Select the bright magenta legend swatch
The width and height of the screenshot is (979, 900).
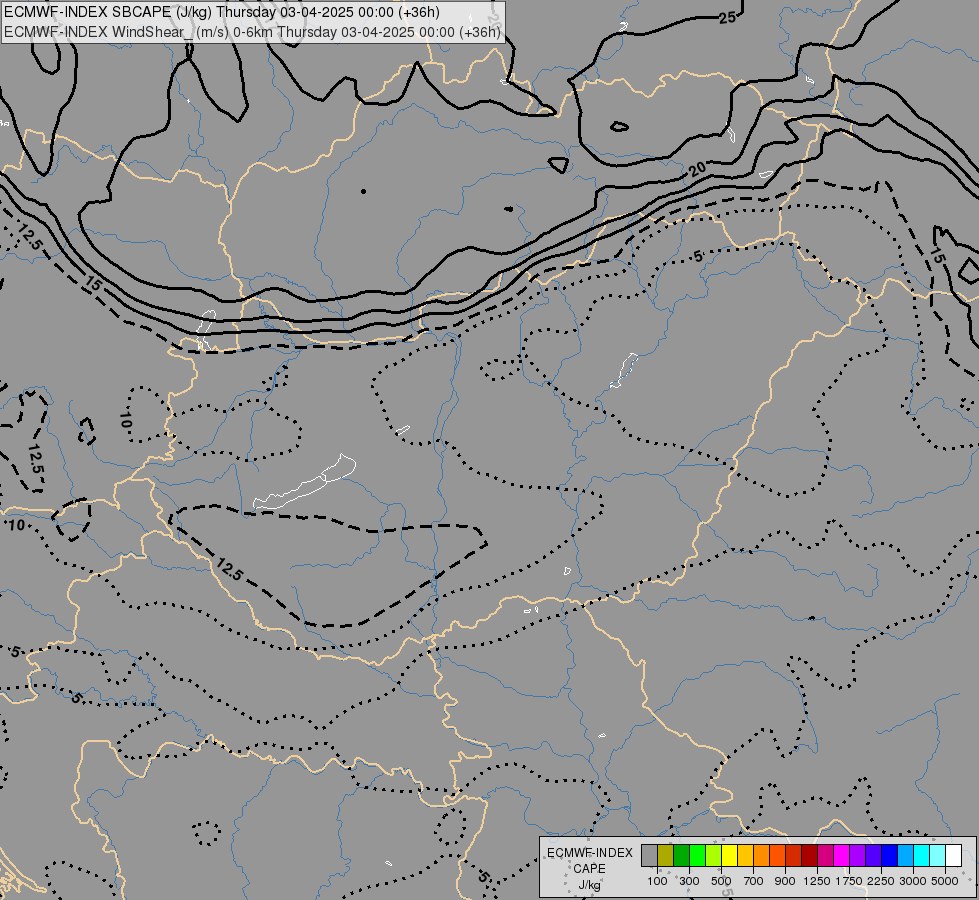pyautogui.click(x=842, y=855)
